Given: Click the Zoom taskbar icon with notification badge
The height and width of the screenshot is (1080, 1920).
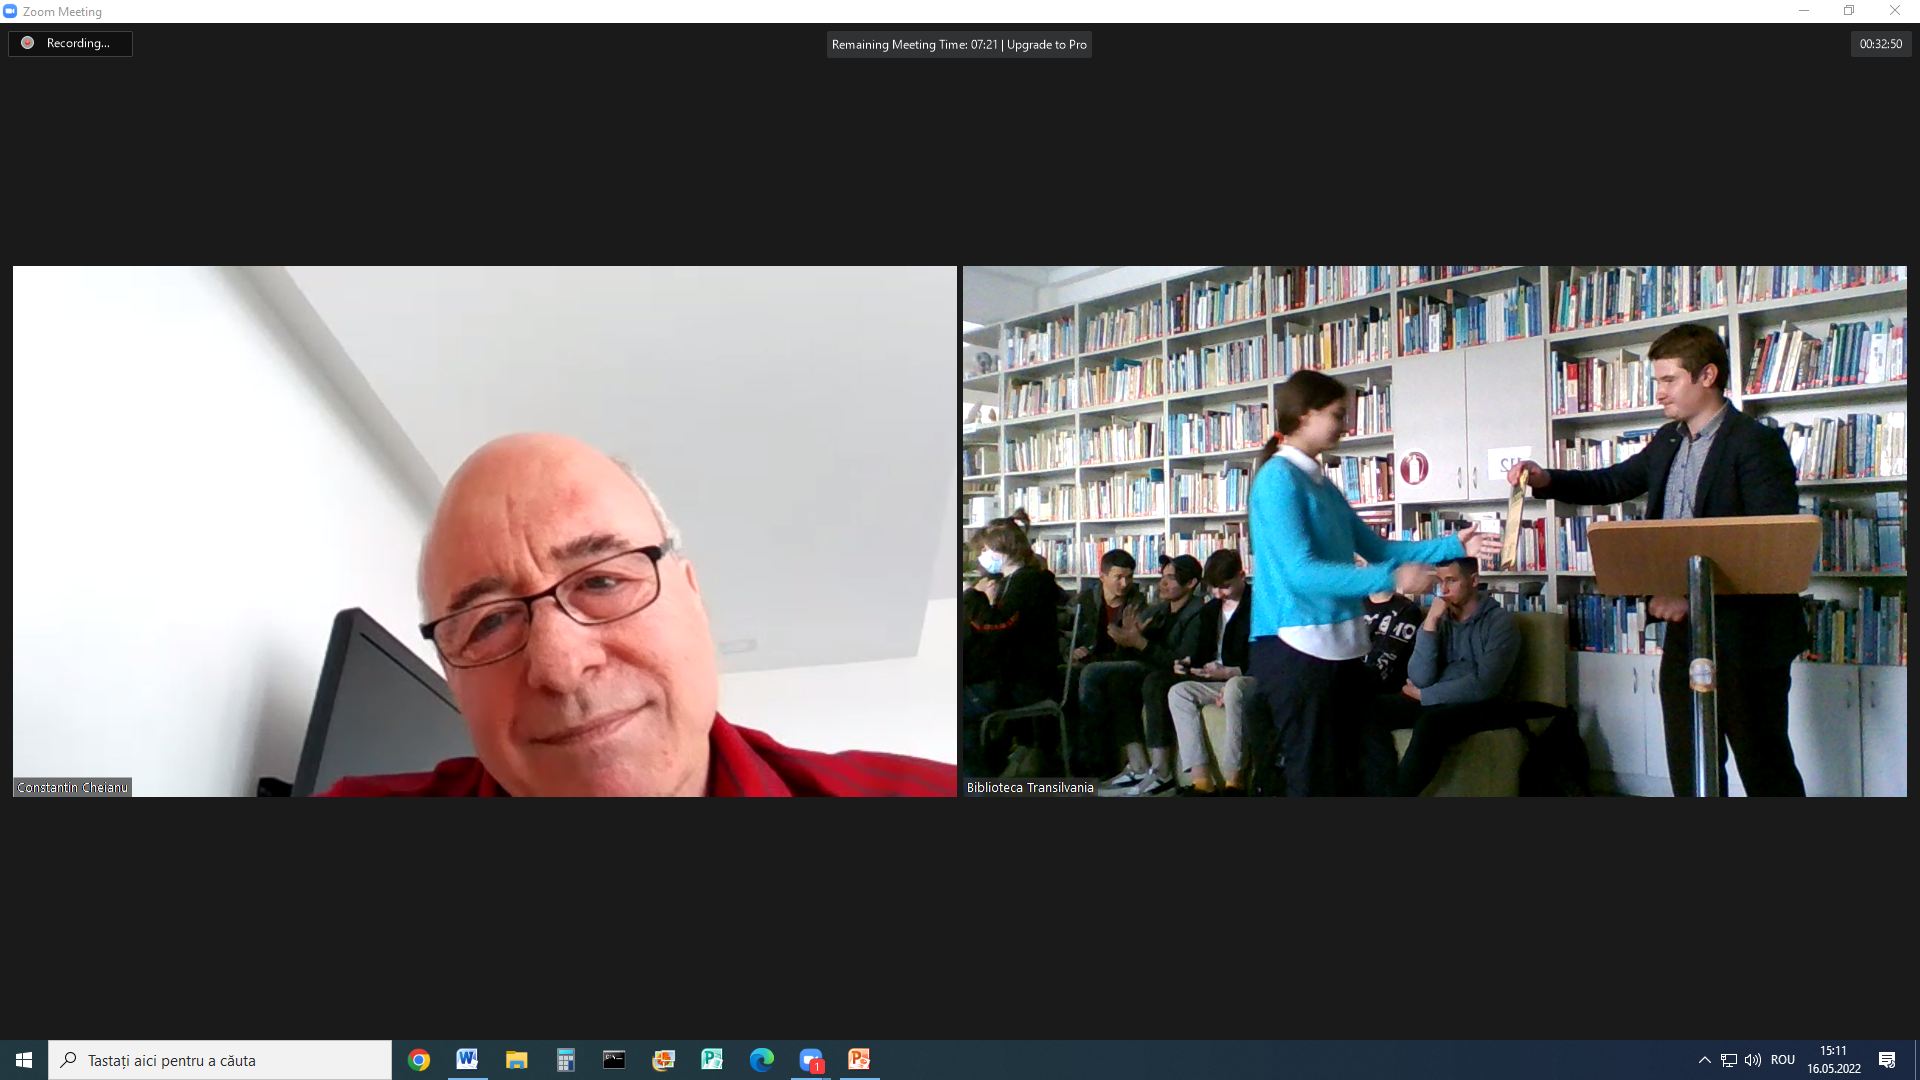Looking at the screenshot, I should click(811, 1060).
